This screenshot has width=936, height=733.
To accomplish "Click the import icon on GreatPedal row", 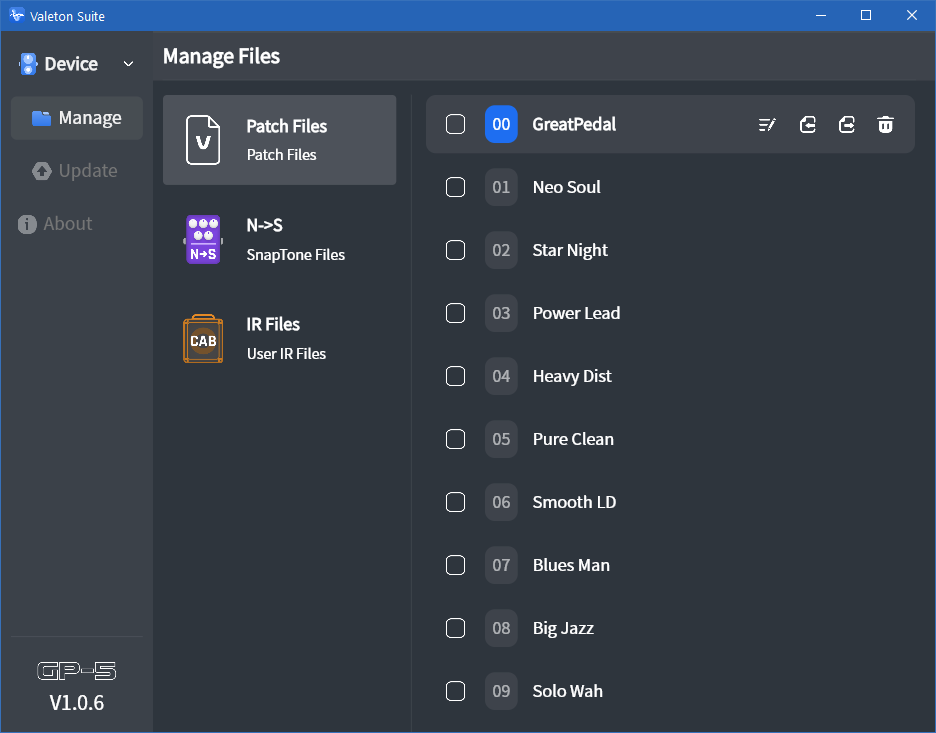I will pos(807,125).
